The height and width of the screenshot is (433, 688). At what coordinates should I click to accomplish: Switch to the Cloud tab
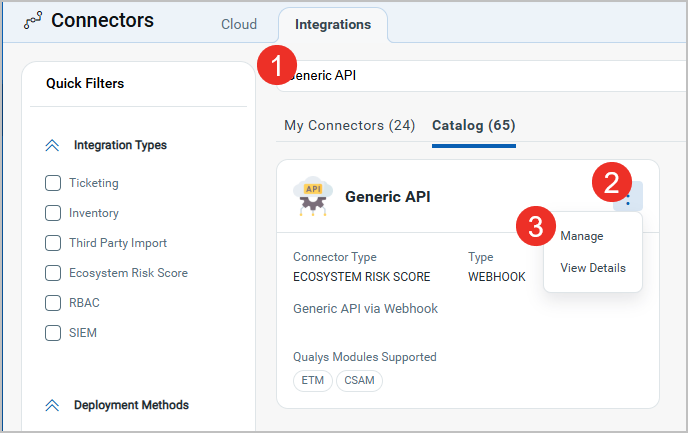(x=239, y=24)
